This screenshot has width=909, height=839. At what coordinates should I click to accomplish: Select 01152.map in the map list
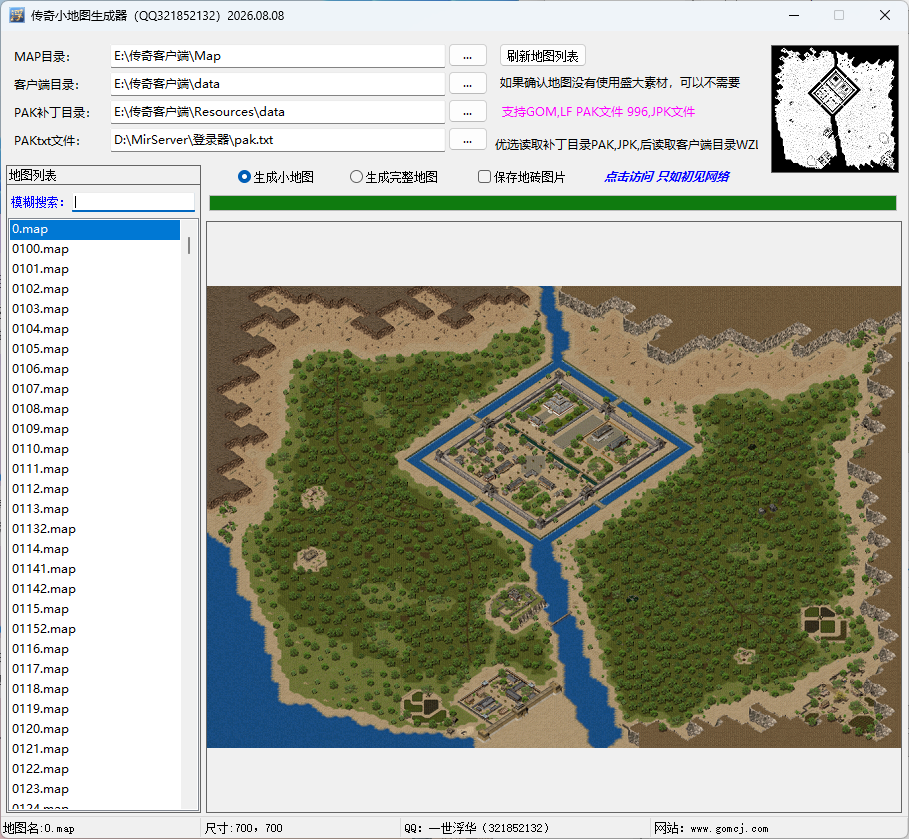(95, 629)
